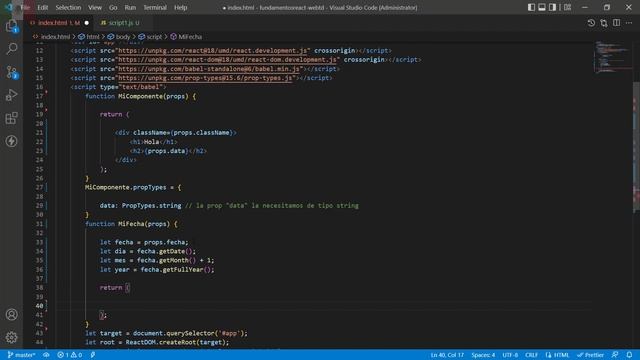Screen dimensions: 640x360
Task: Open notifications bell icon
Action: point(629,355)
